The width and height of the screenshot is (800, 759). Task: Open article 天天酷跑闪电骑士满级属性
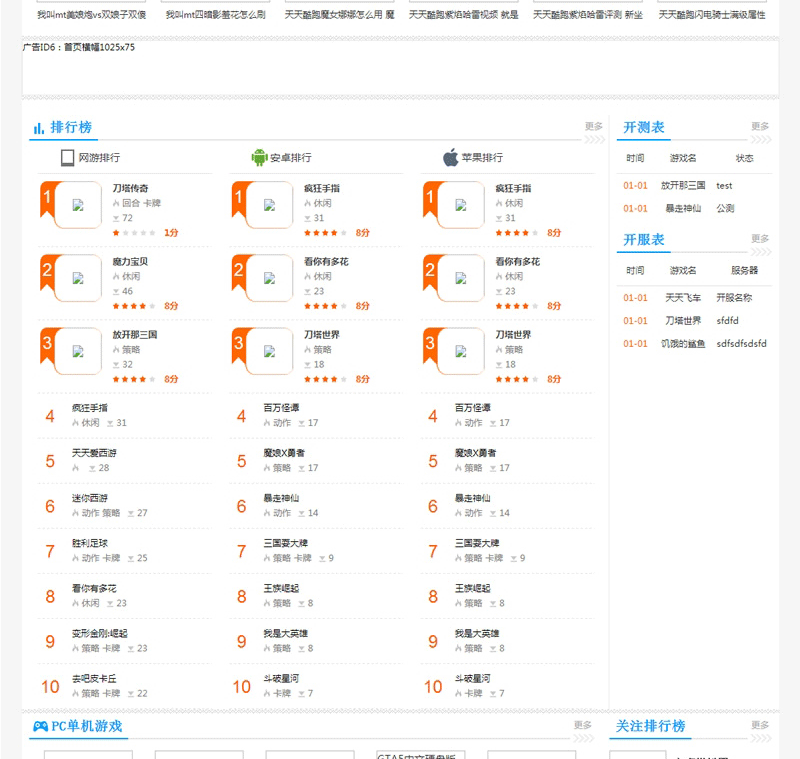coord(712,15)
